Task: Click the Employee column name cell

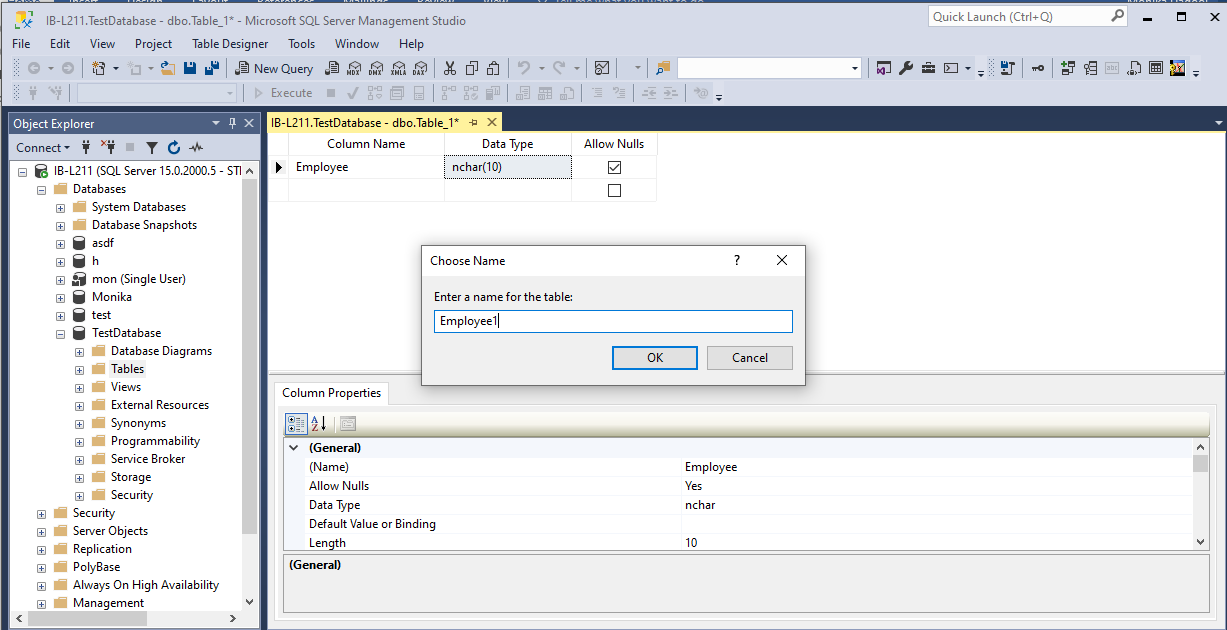Action: click(x=366, y=167)
